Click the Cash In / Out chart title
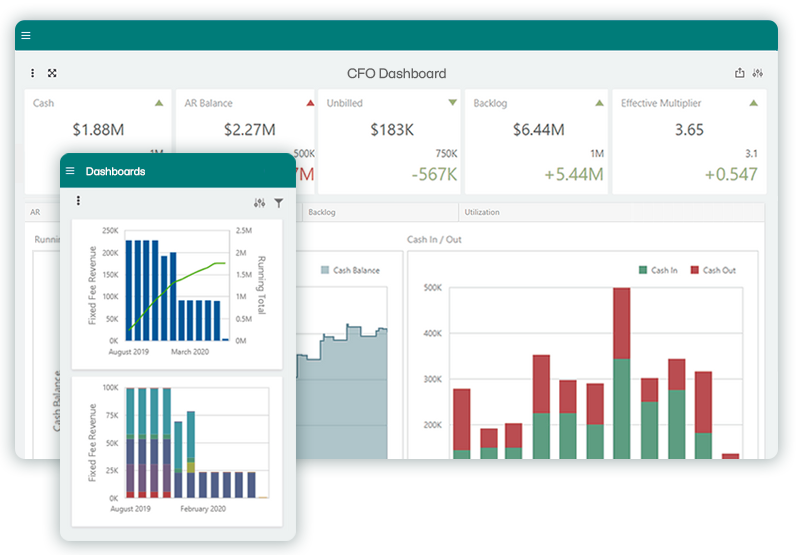 pos(434,239)
